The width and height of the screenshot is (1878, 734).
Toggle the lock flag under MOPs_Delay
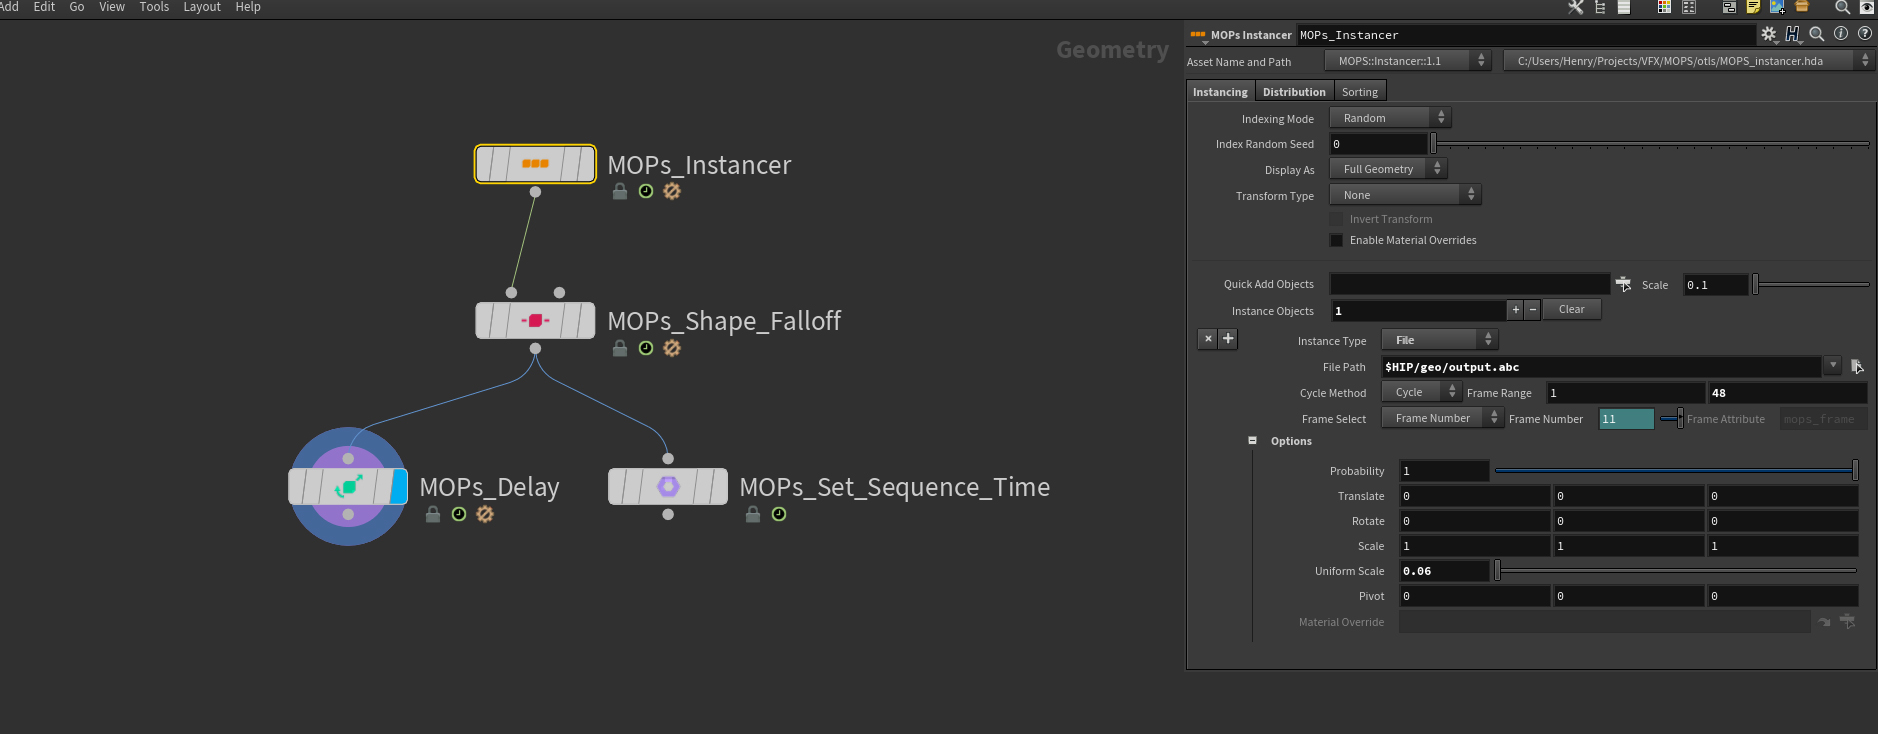click(433, 514)
